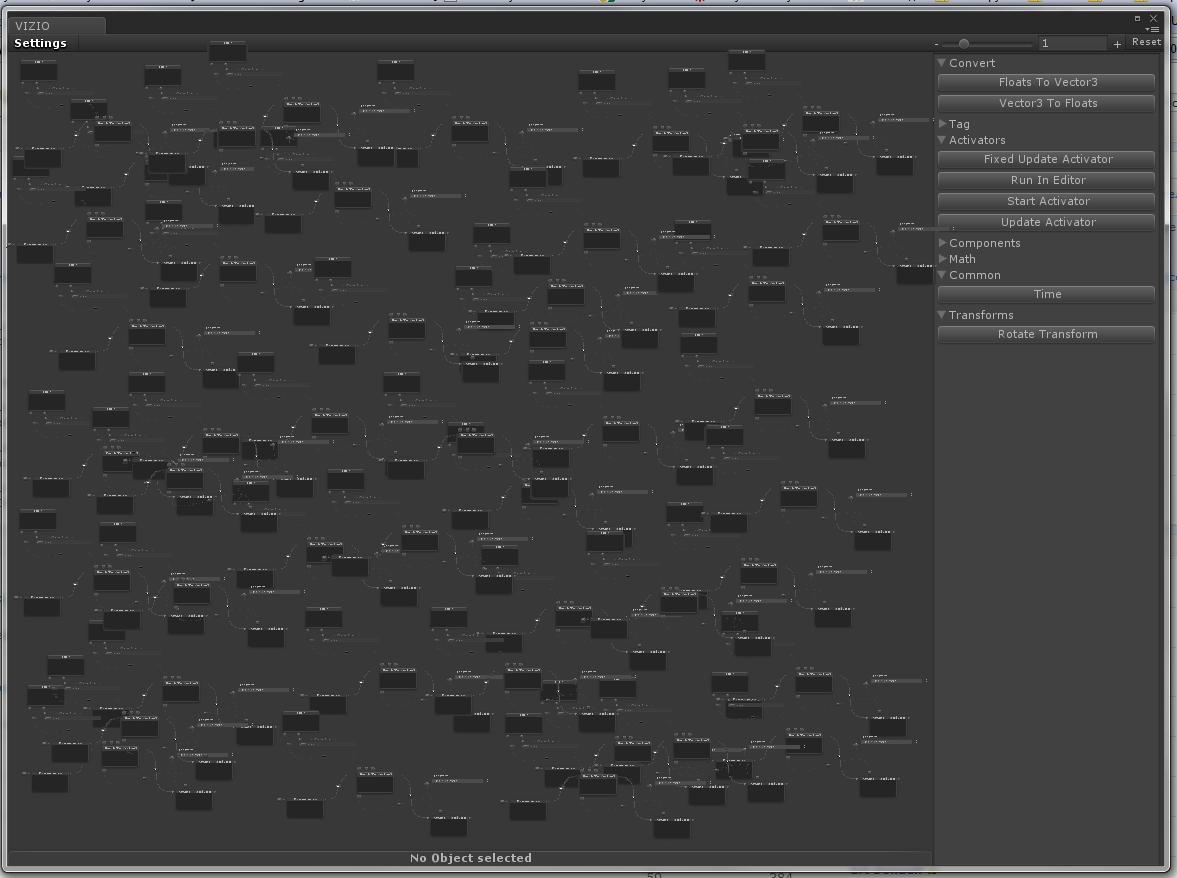Expand the Components category
This screenshot has width=1177, height=878.
[x=942, y=243]
